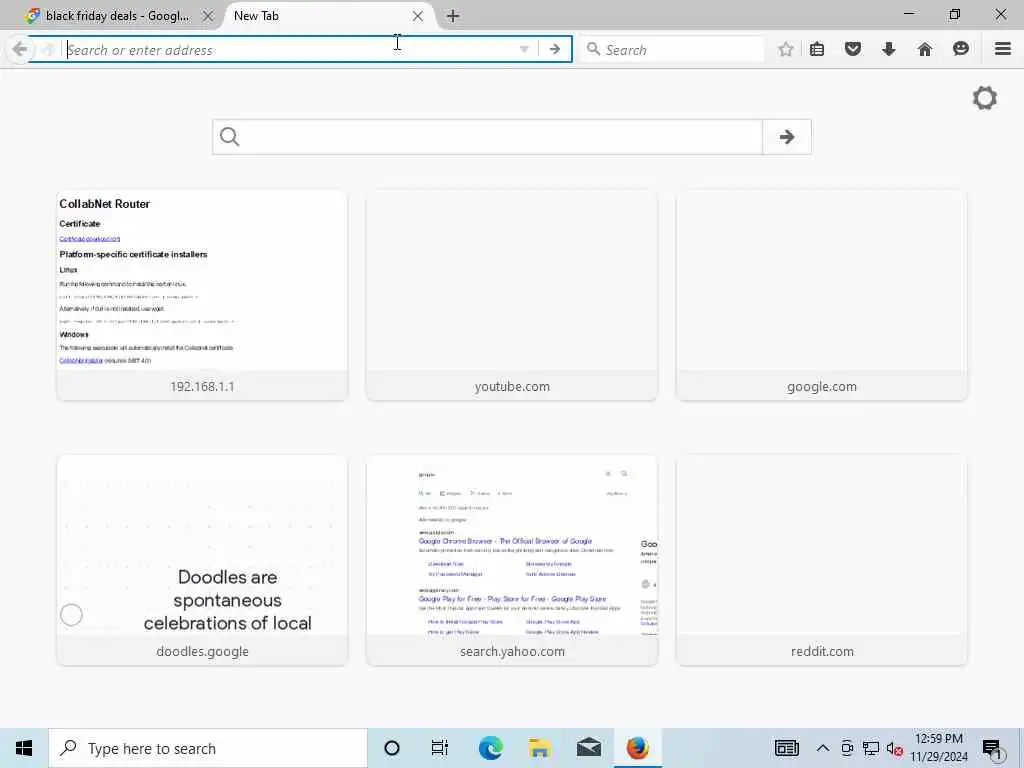Viewport: 1024px width, 768px height.
Task: Open the youtube.com tile
Action: click(x=512, y=295)
